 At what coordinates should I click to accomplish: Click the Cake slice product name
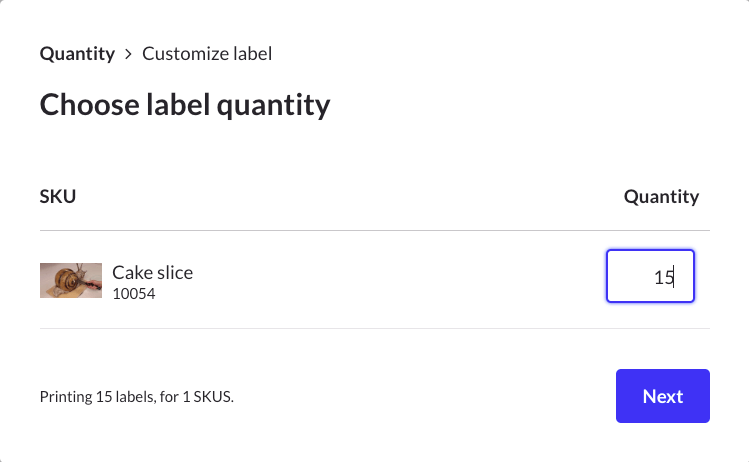[152, 272]
